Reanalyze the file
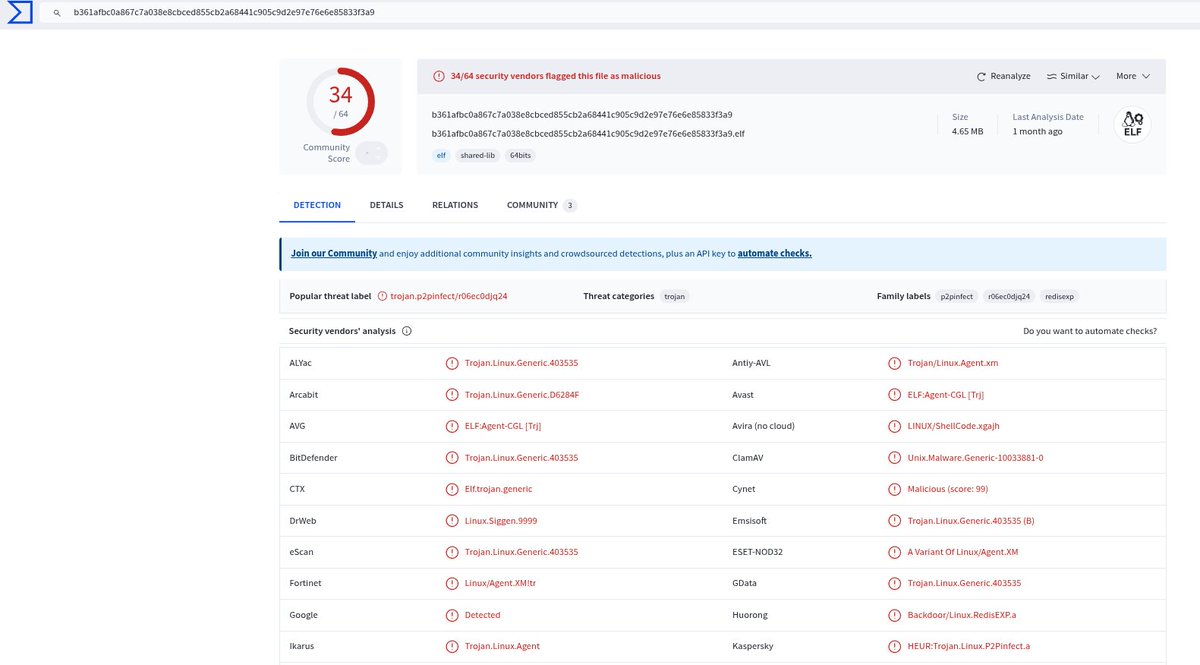The width and height of the screenshot is (1200, 665). pyautogui.click(x=1003, y=76)
